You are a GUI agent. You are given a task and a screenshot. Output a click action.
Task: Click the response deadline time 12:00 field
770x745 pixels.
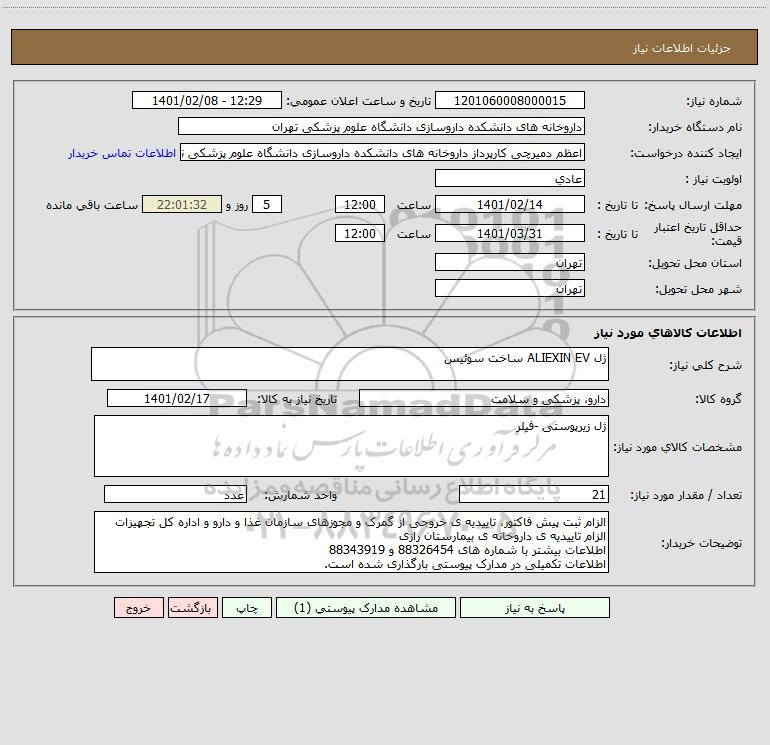point(359,205)
